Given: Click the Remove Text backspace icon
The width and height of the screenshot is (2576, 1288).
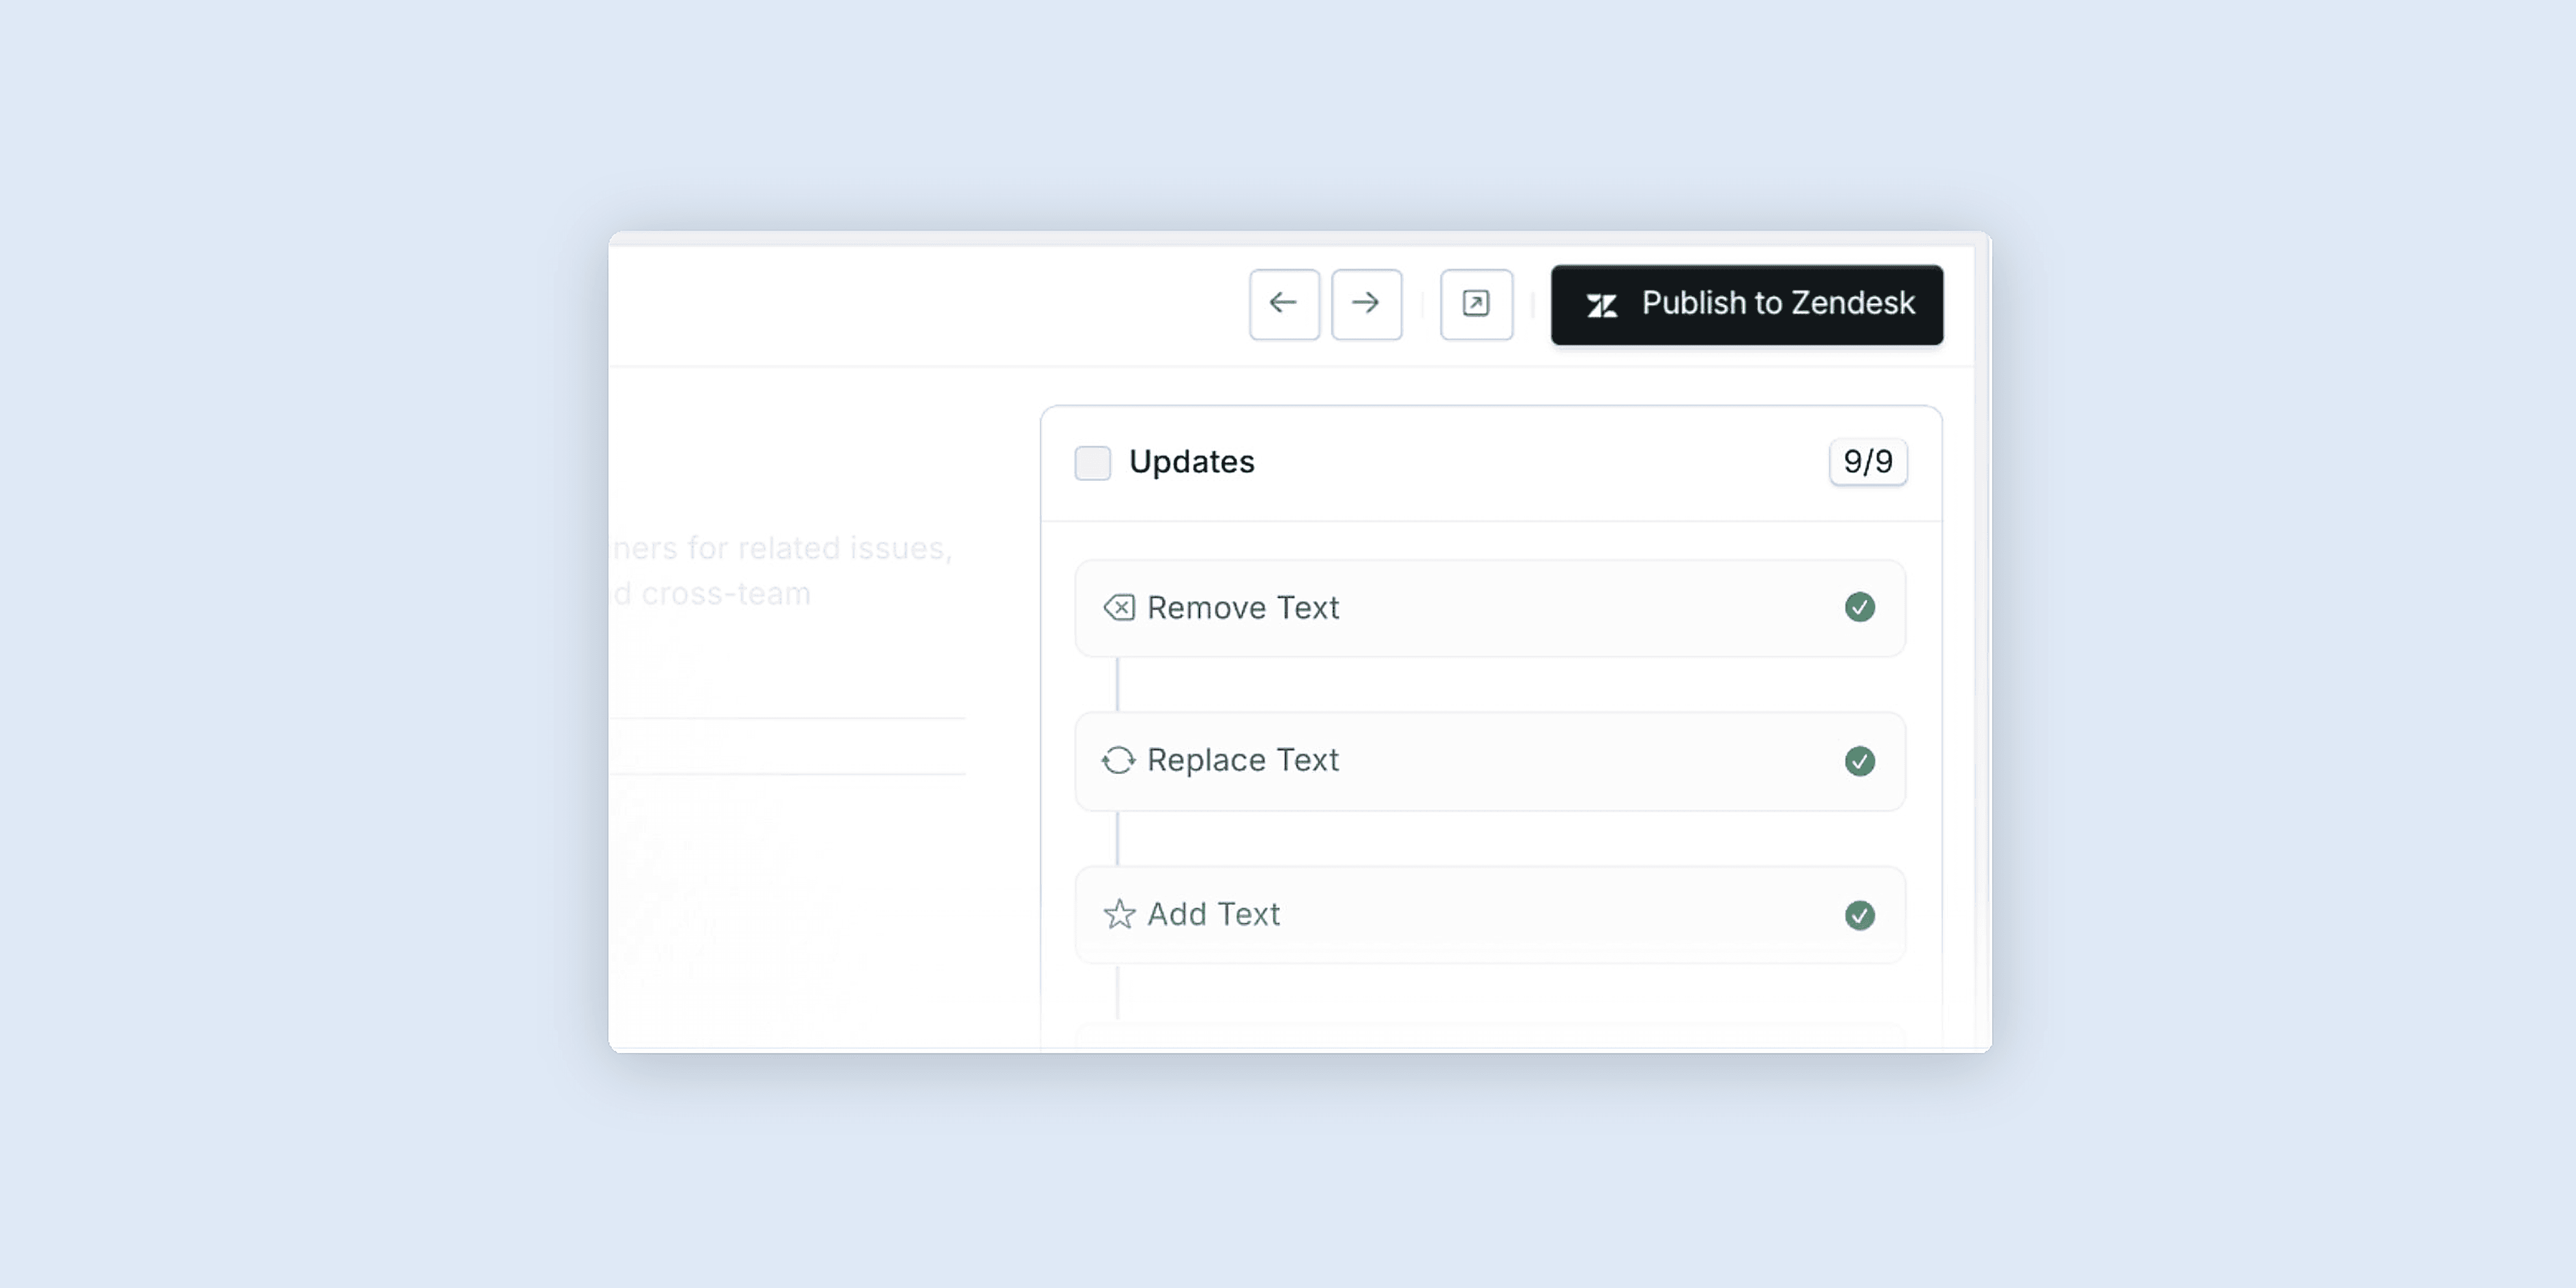Looking at the screenshot, I should 1119,607.
